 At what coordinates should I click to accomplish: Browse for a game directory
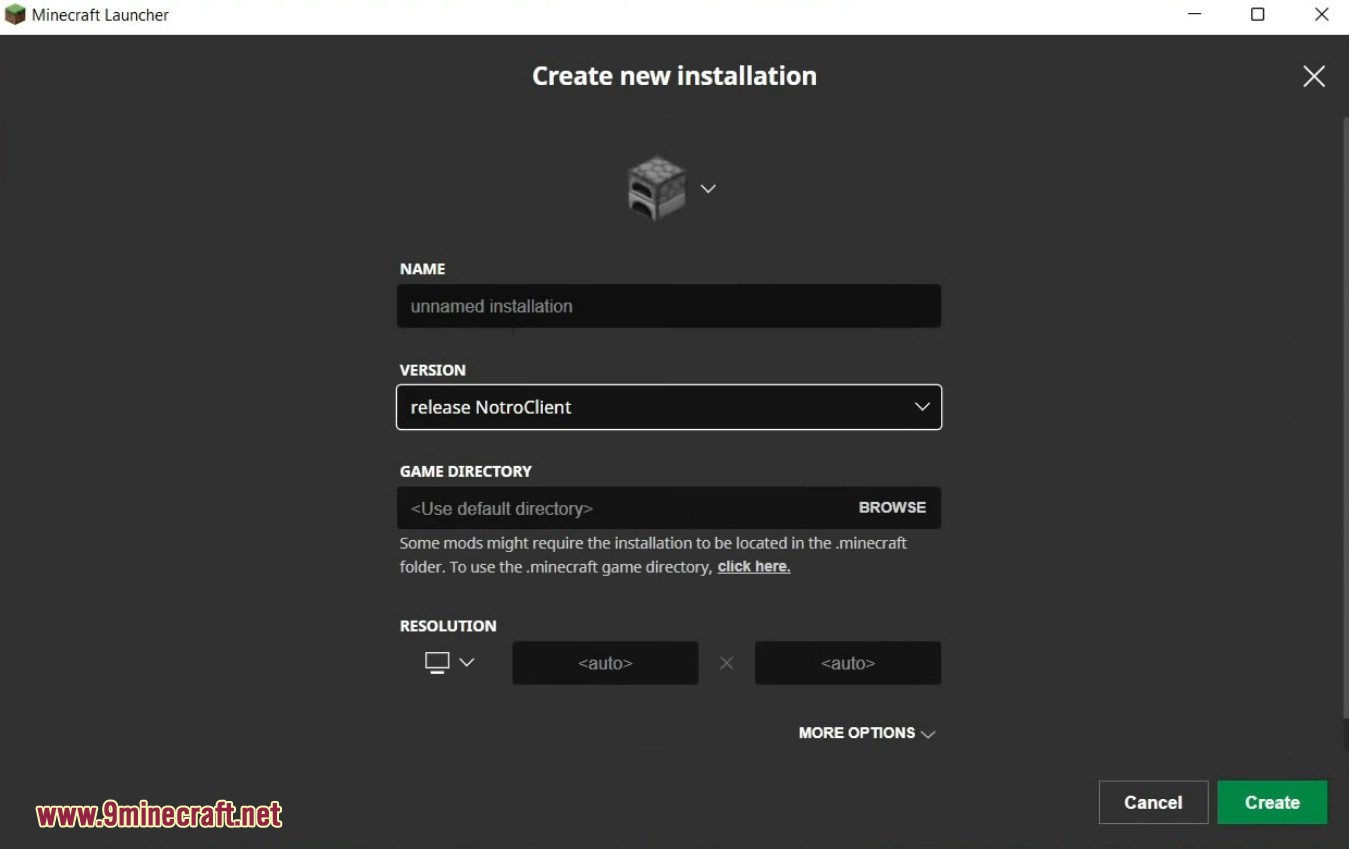click(892, 508)
